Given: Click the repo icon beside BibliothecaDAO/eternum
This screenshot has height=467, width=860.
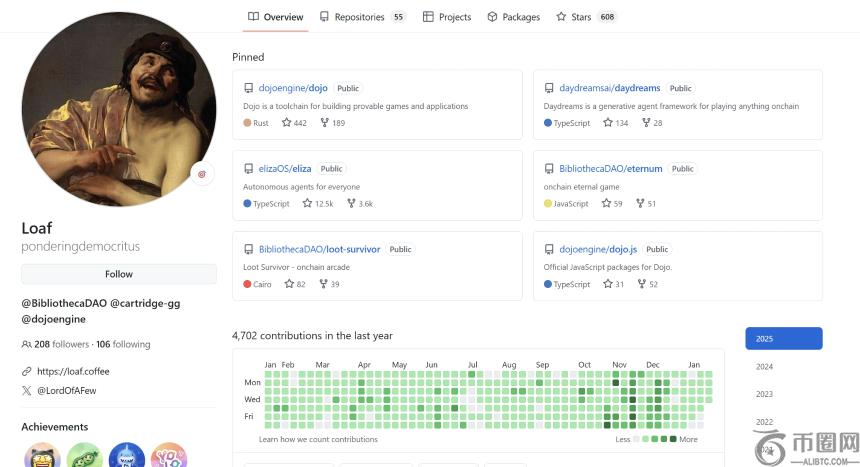Looking at the screenshot, I should tap(548, 168).
